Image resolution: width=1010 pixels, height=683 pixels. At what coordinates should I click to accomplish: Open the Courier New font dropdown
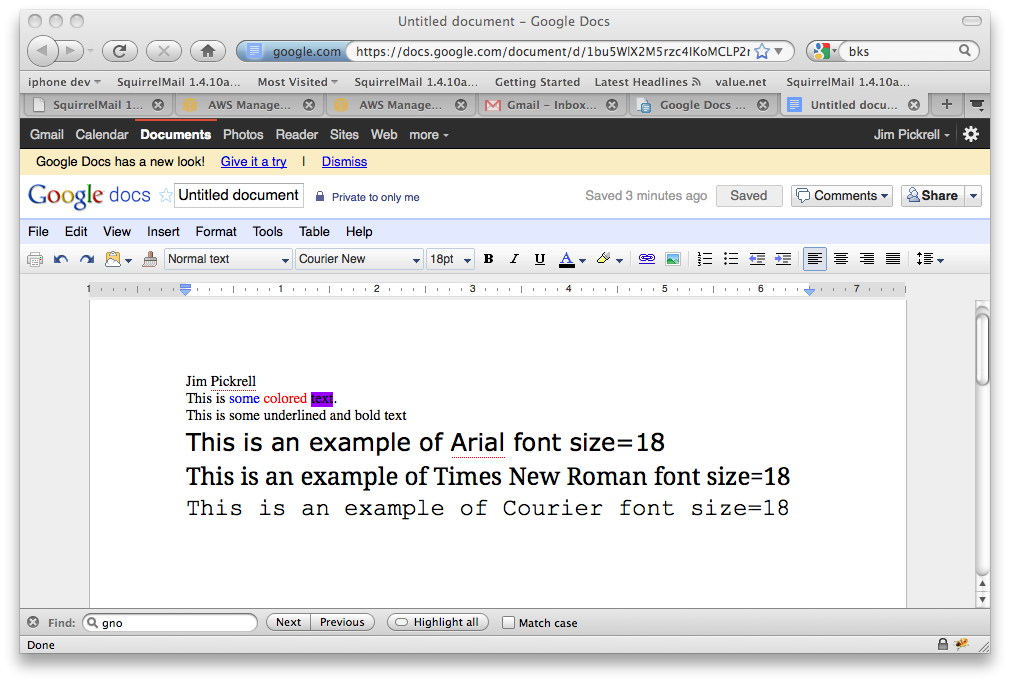[359, 259]
